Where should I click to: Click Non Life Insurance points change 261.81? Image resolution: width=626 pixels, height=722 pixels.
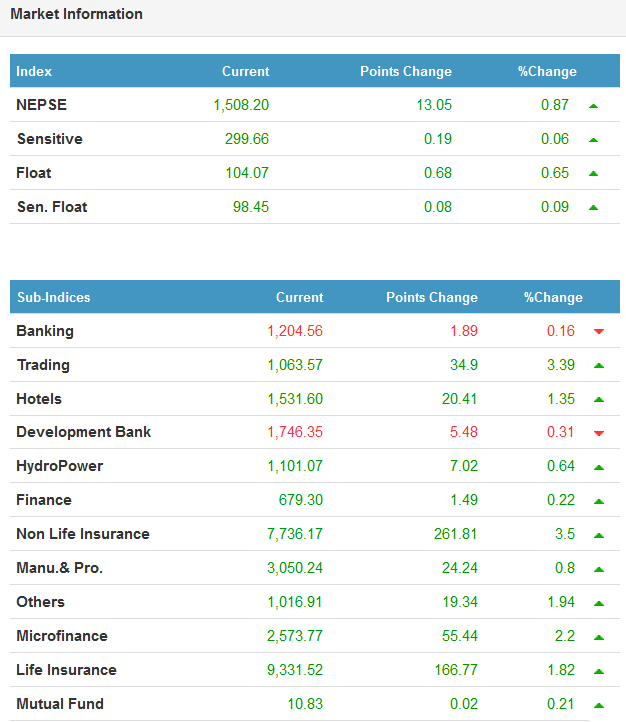click(x=456, y=534)
